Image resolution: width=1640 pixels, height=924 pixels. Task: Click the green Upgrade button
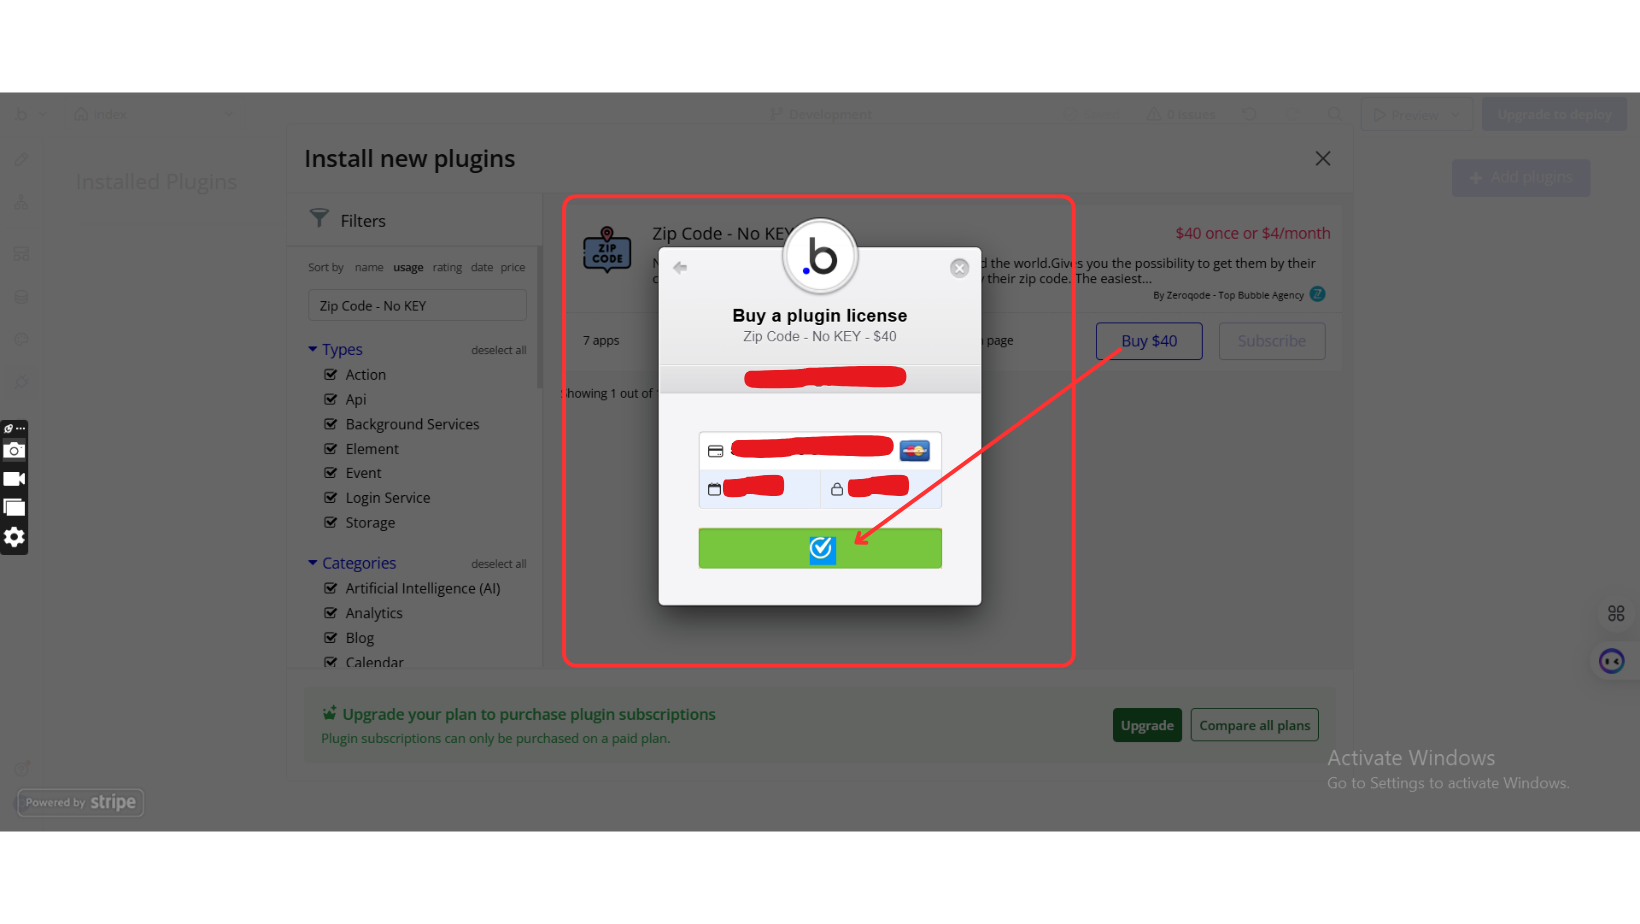1147,725
